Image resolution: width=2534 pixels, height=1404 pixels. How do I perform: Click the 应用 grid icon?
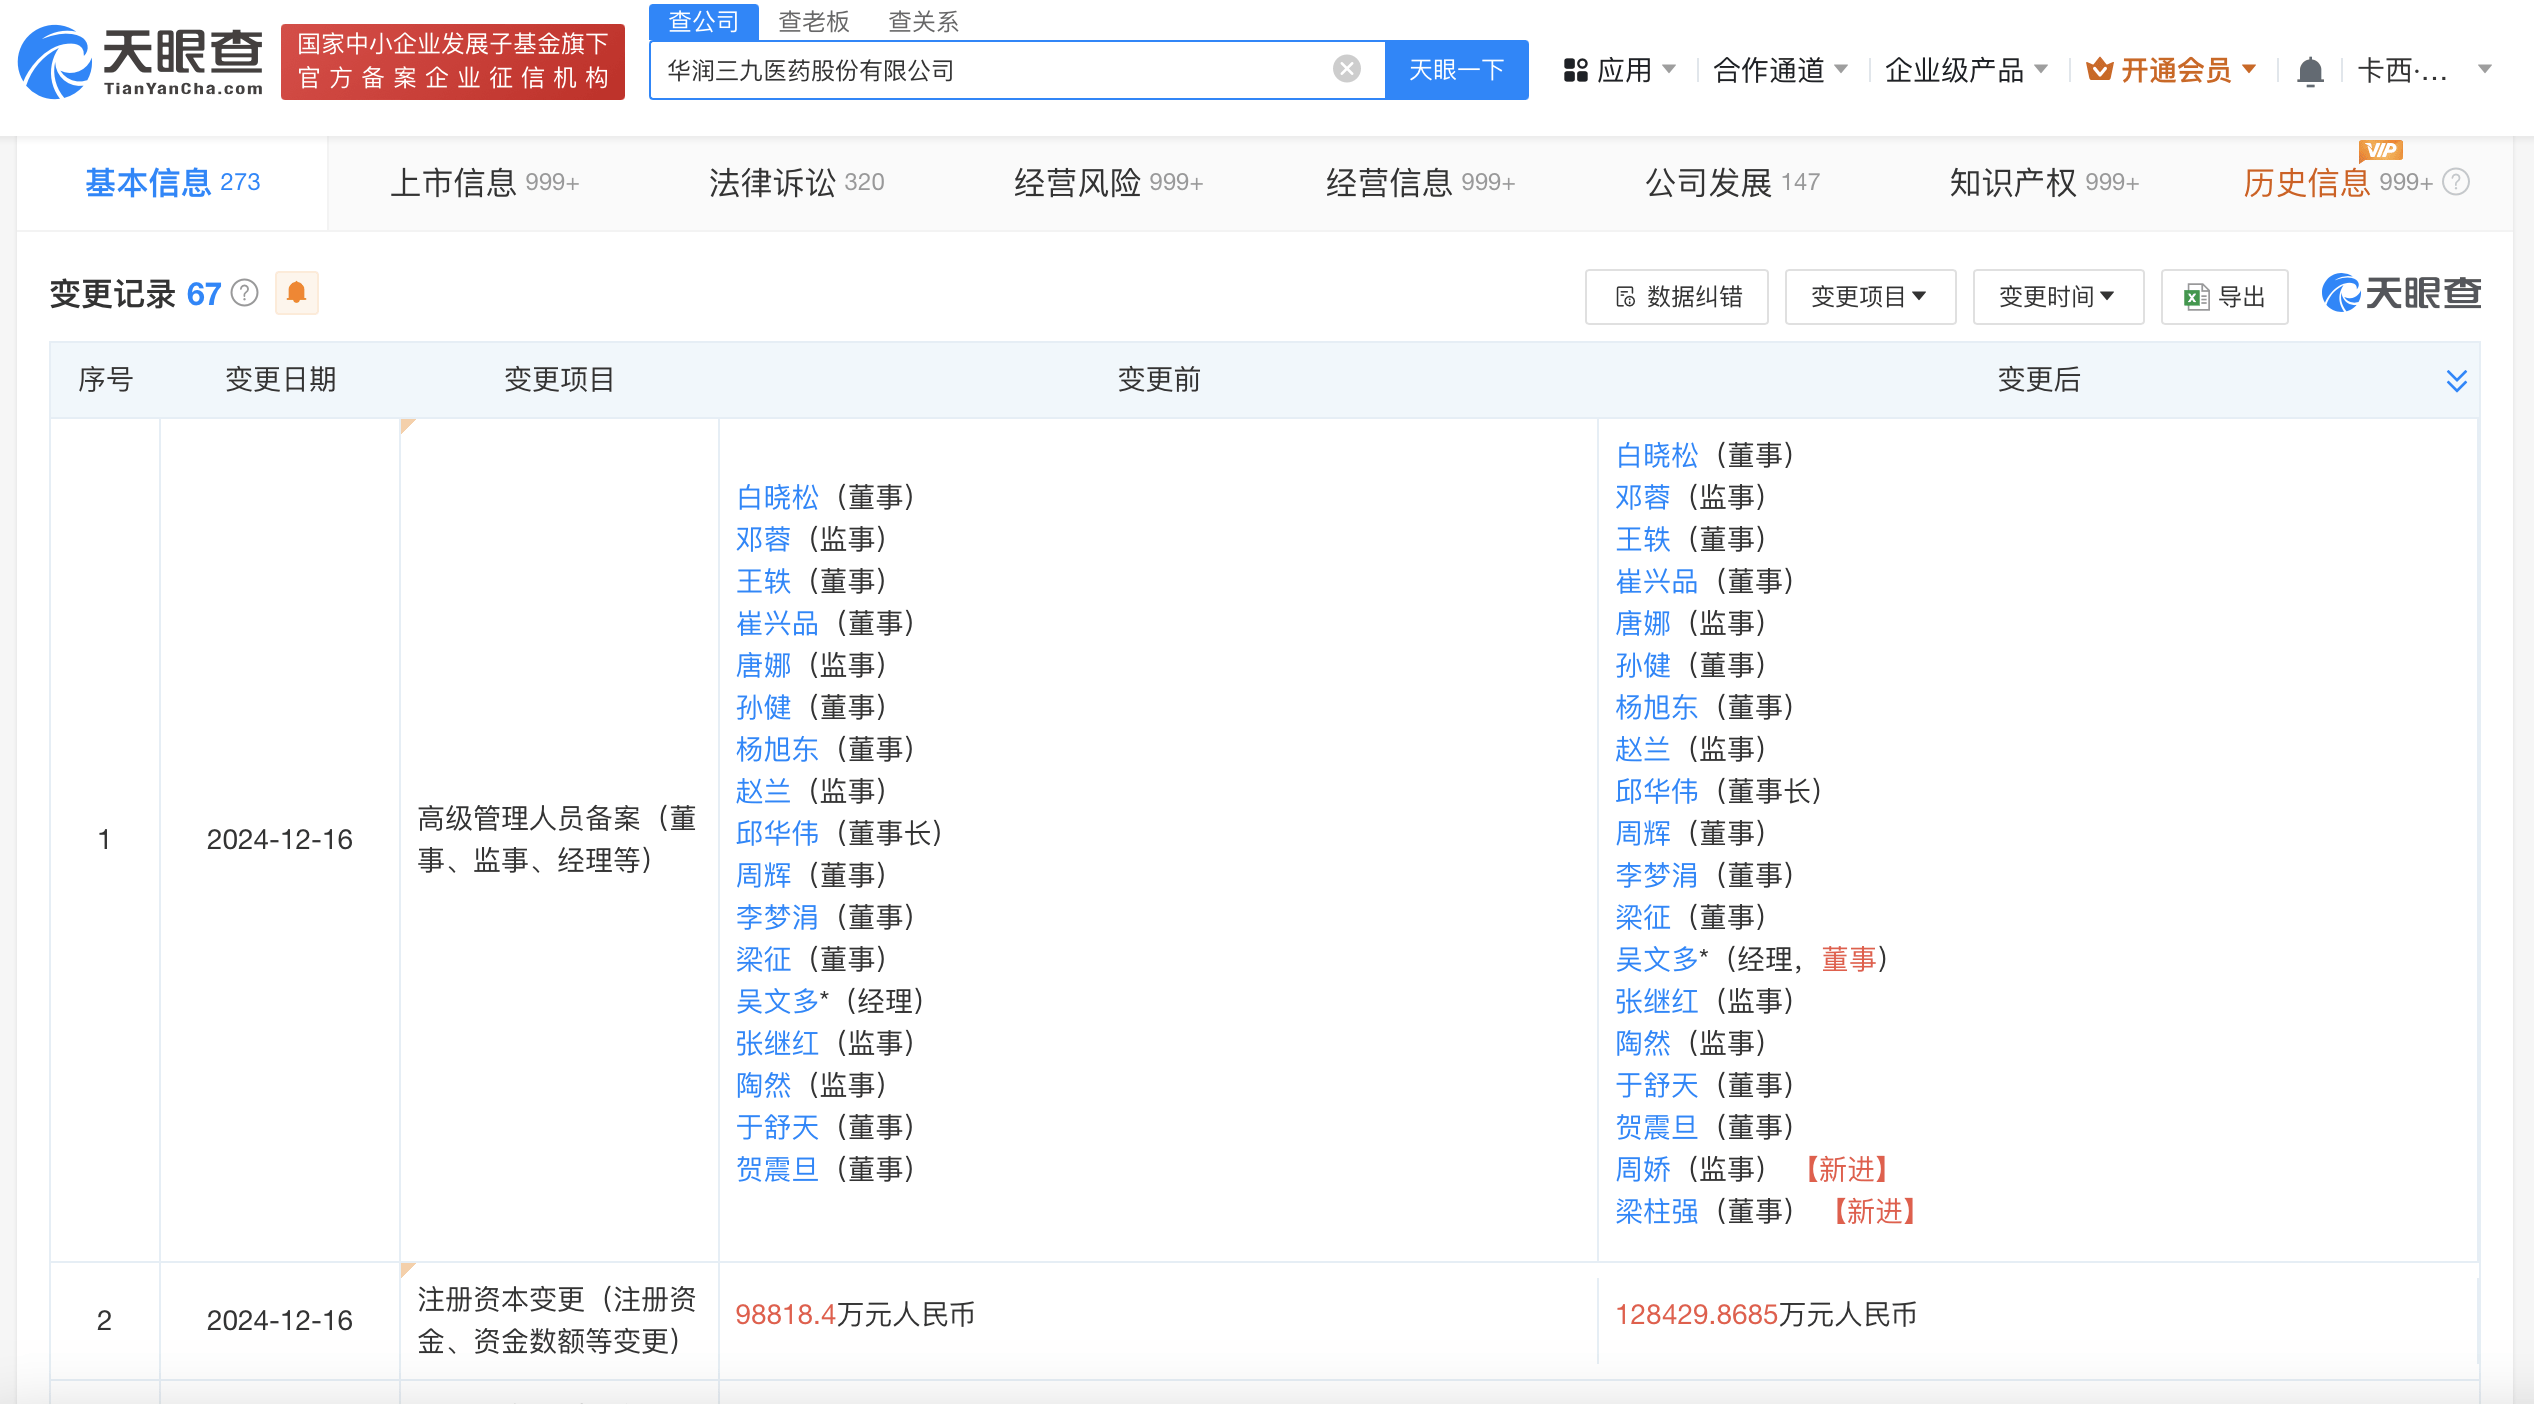1575,70
